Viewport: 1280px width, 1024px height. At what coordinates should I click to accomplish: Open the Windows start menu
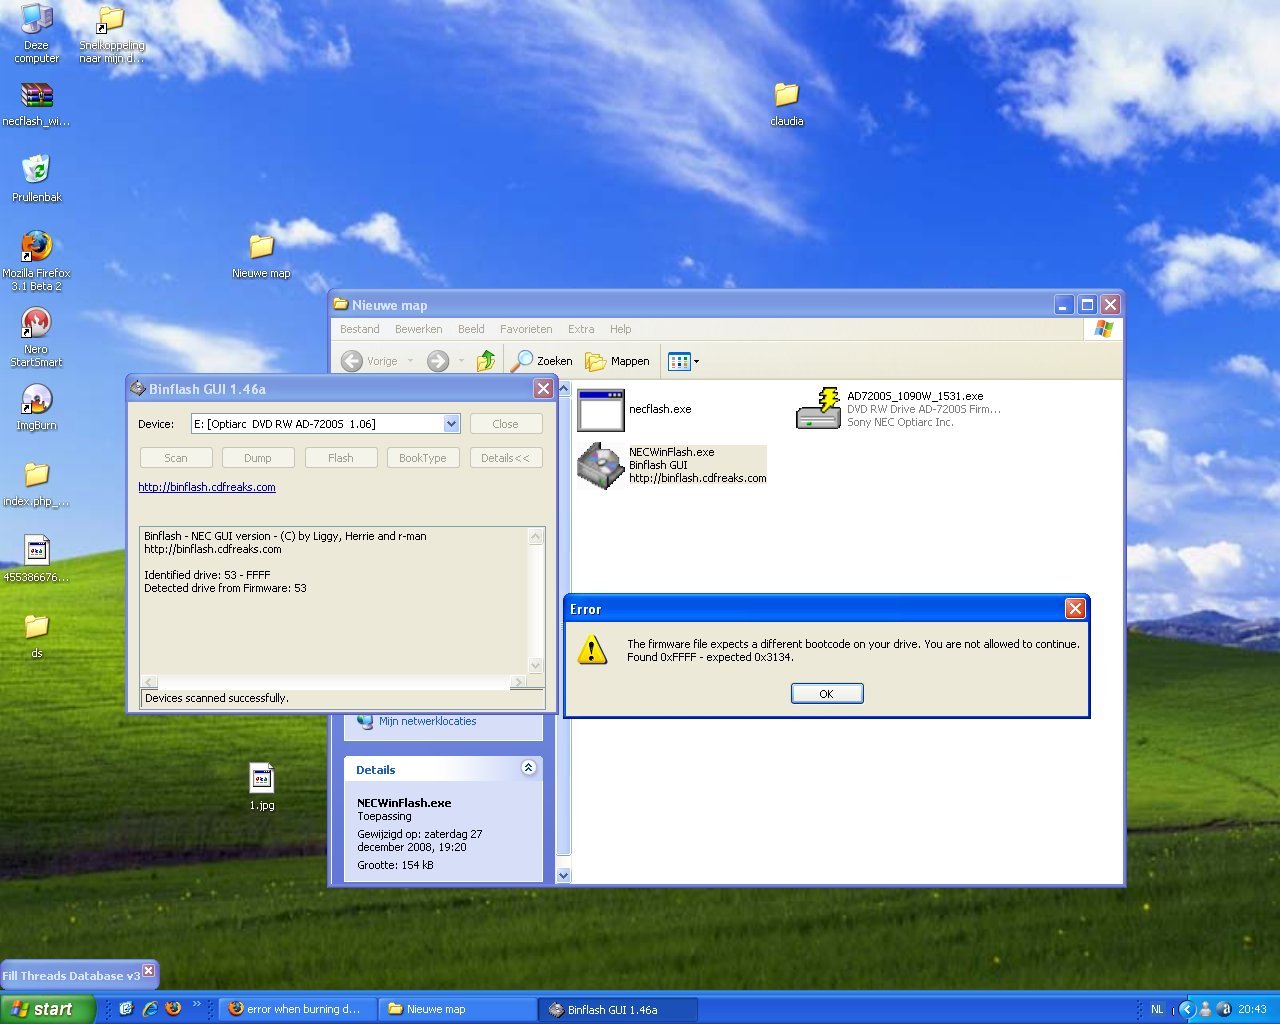[x=48, y=1009]
